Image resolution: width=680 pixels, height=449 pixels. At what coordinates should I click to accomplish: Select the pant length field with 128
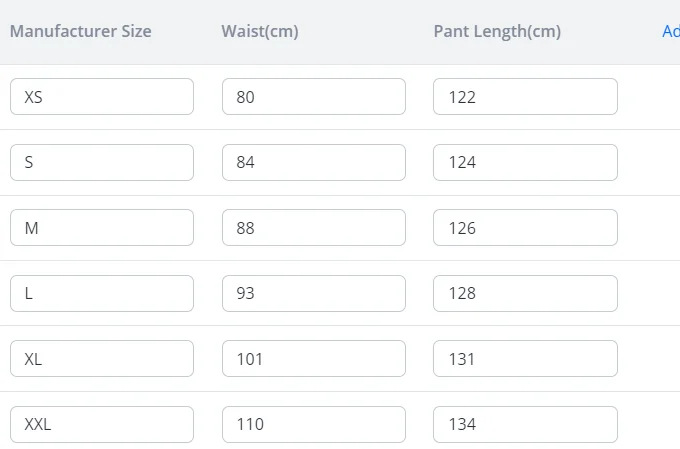click(525, 293)
